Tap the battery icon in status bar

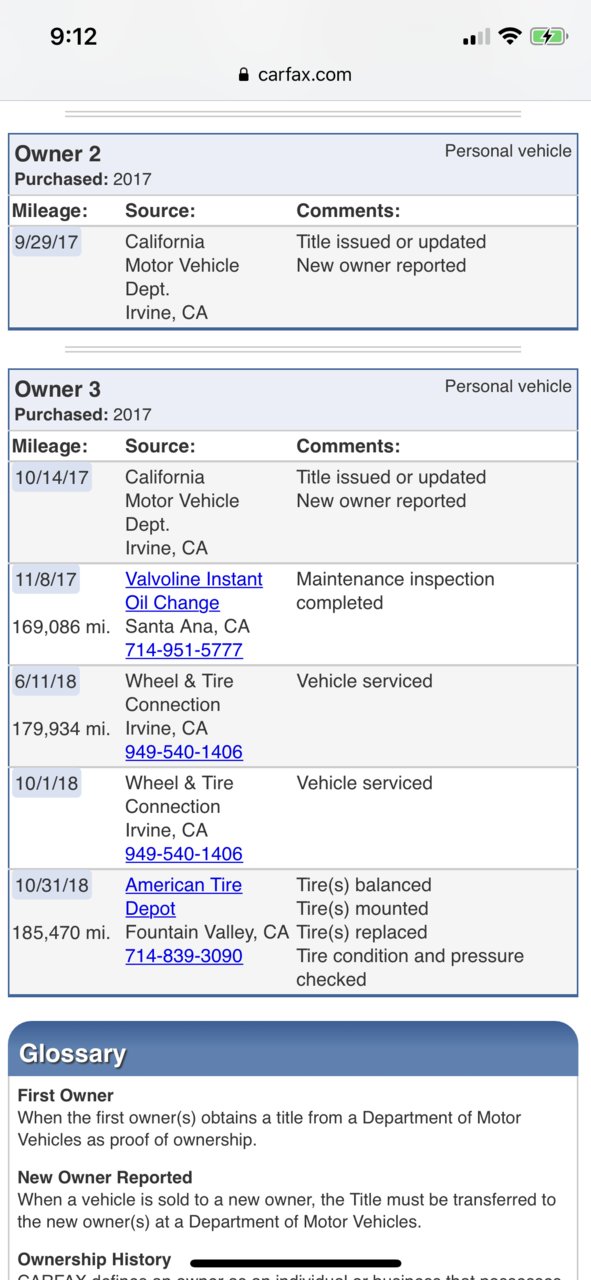pyautogui.click(x=549, y=37)
